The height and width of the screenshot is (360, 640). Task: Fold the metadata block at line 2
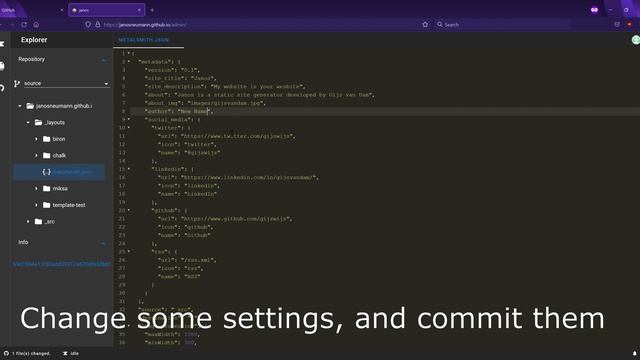click(x=129, y=62)
